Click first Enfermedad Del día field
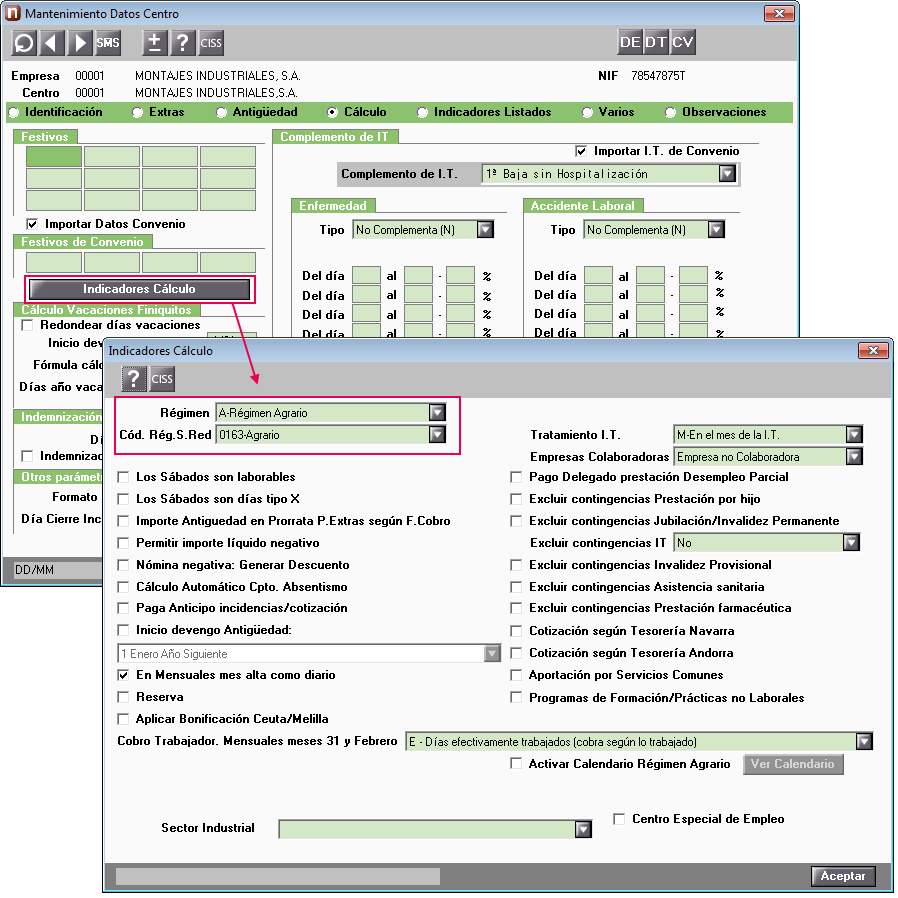 [x=367, y=275]
